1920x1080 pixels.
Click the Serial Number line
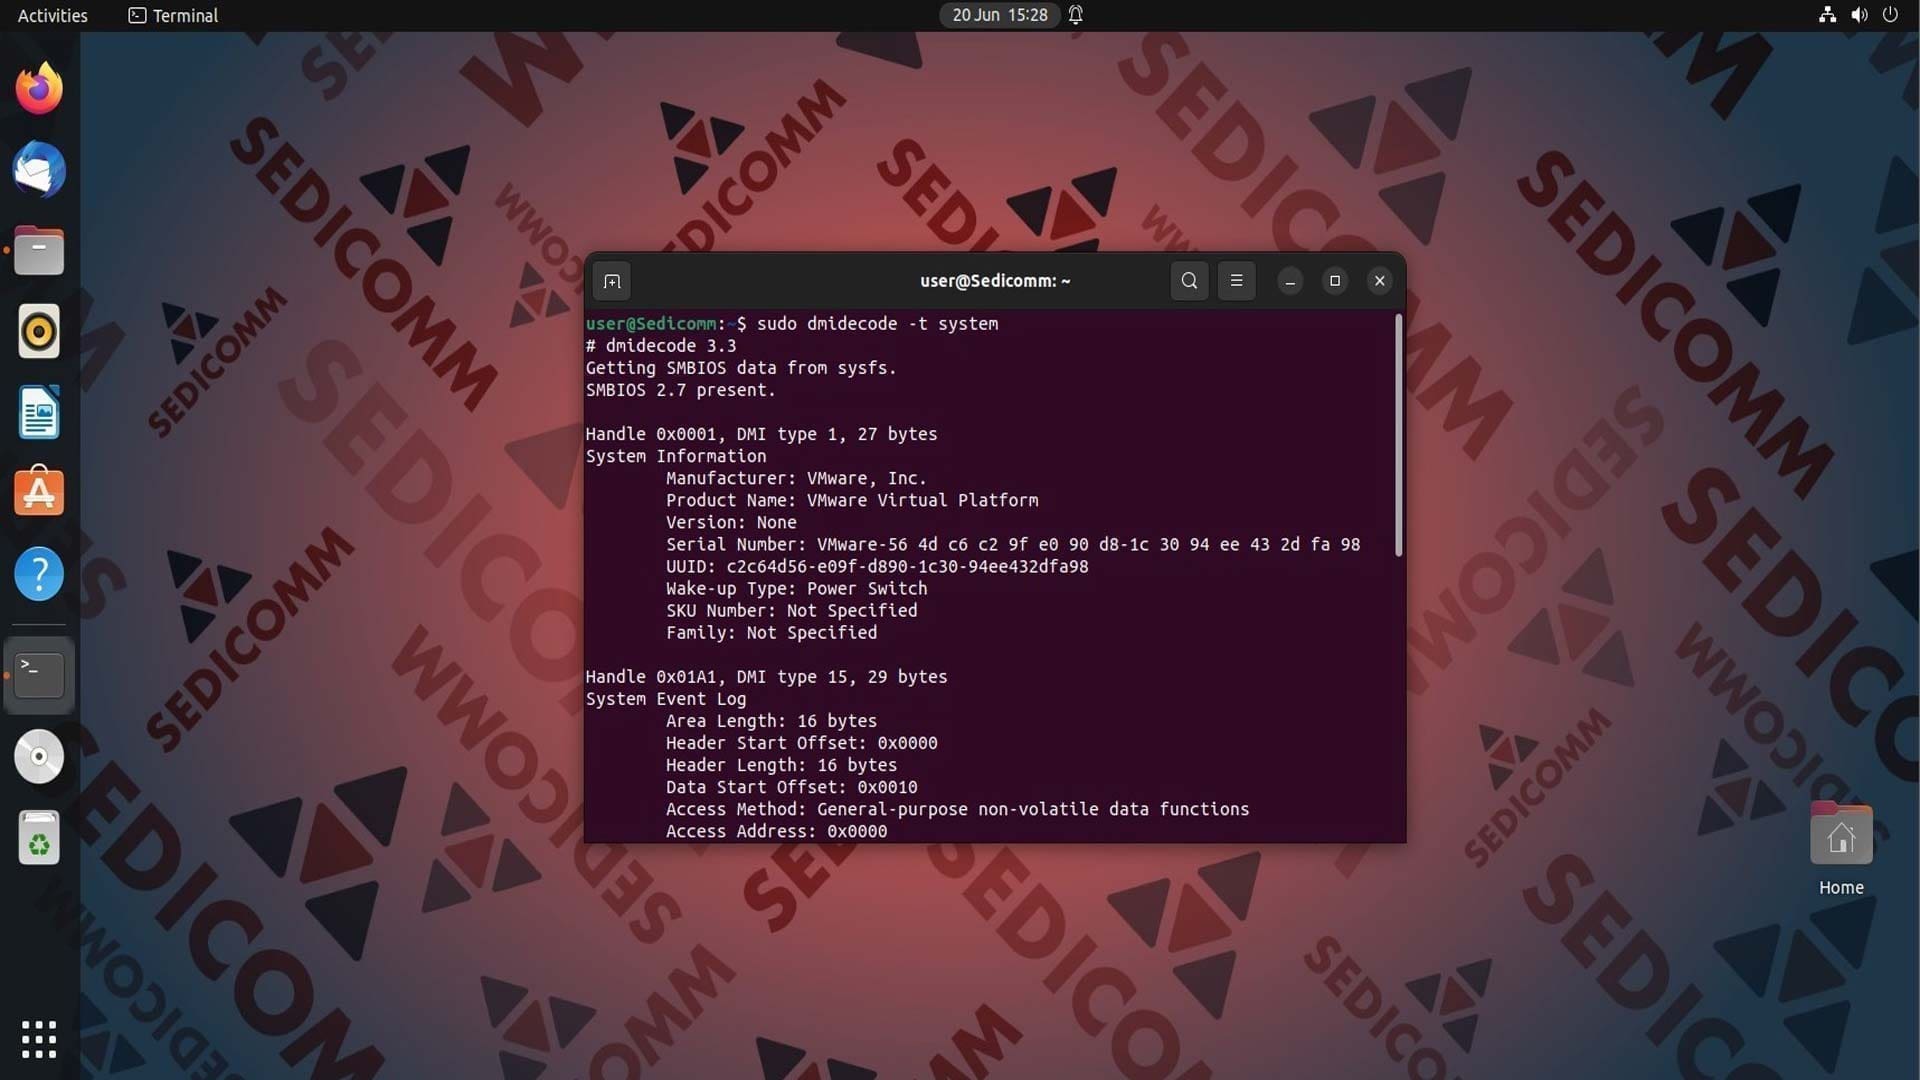(1013, 545)
